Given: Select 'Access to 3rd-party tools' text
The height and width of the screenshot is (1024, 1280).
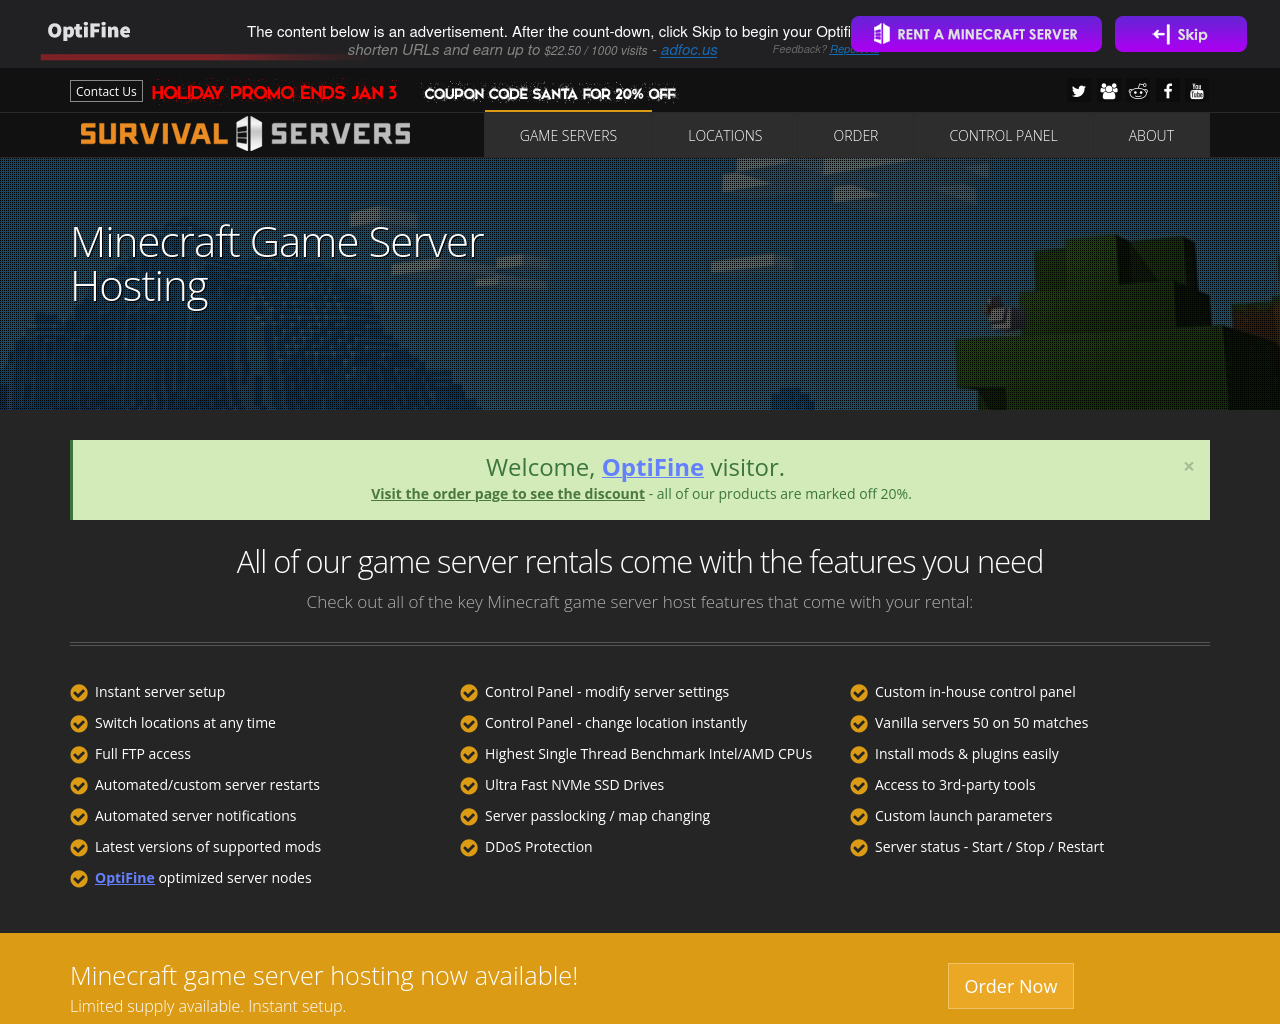Looking at the screenshot, I should click(x=955, y=785).
